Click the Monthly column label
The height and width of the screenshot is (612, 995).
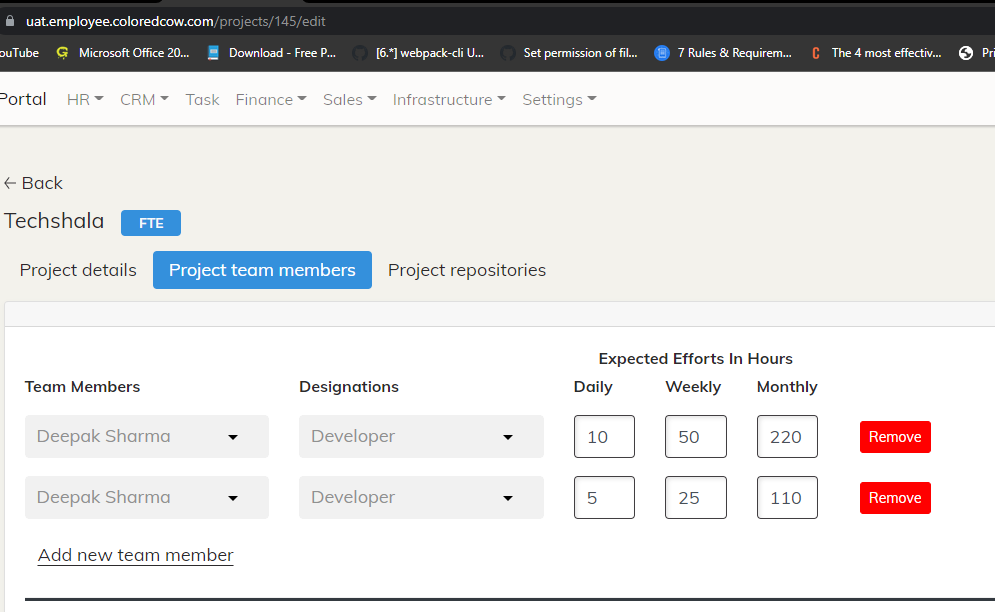(787, 387)
